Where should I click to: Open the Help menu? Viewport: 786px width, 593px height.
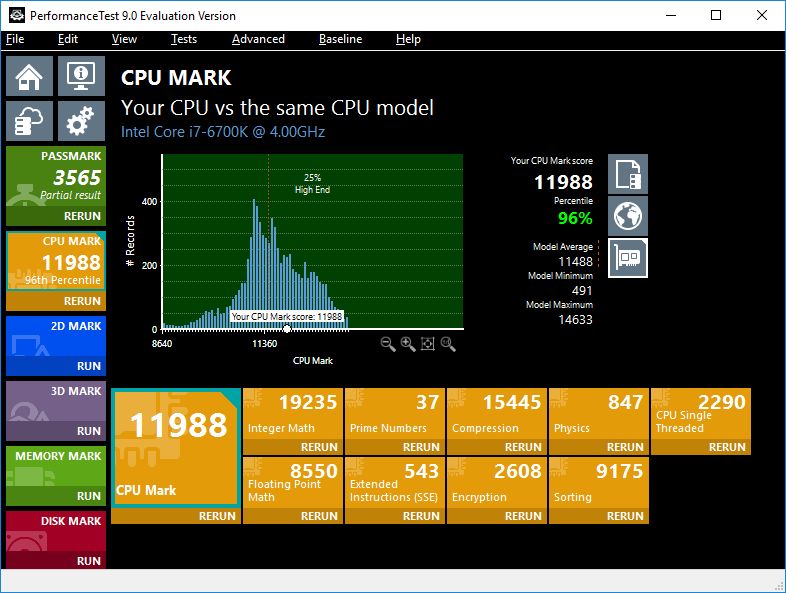(x=408, y=39)
